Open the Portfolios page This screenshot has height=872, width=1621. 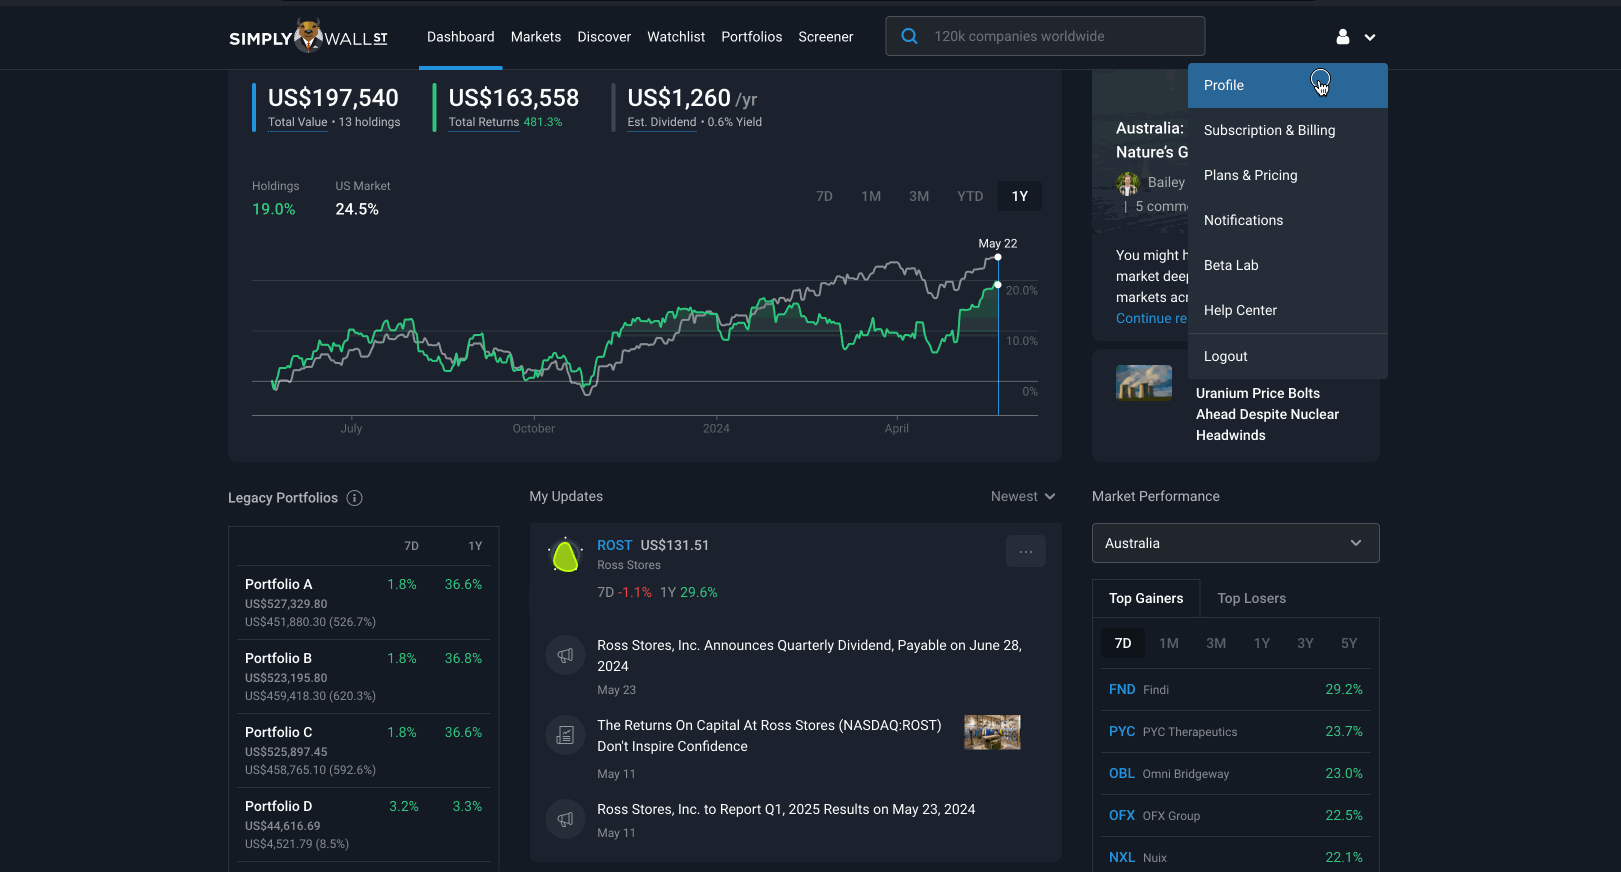coord(752,37)
